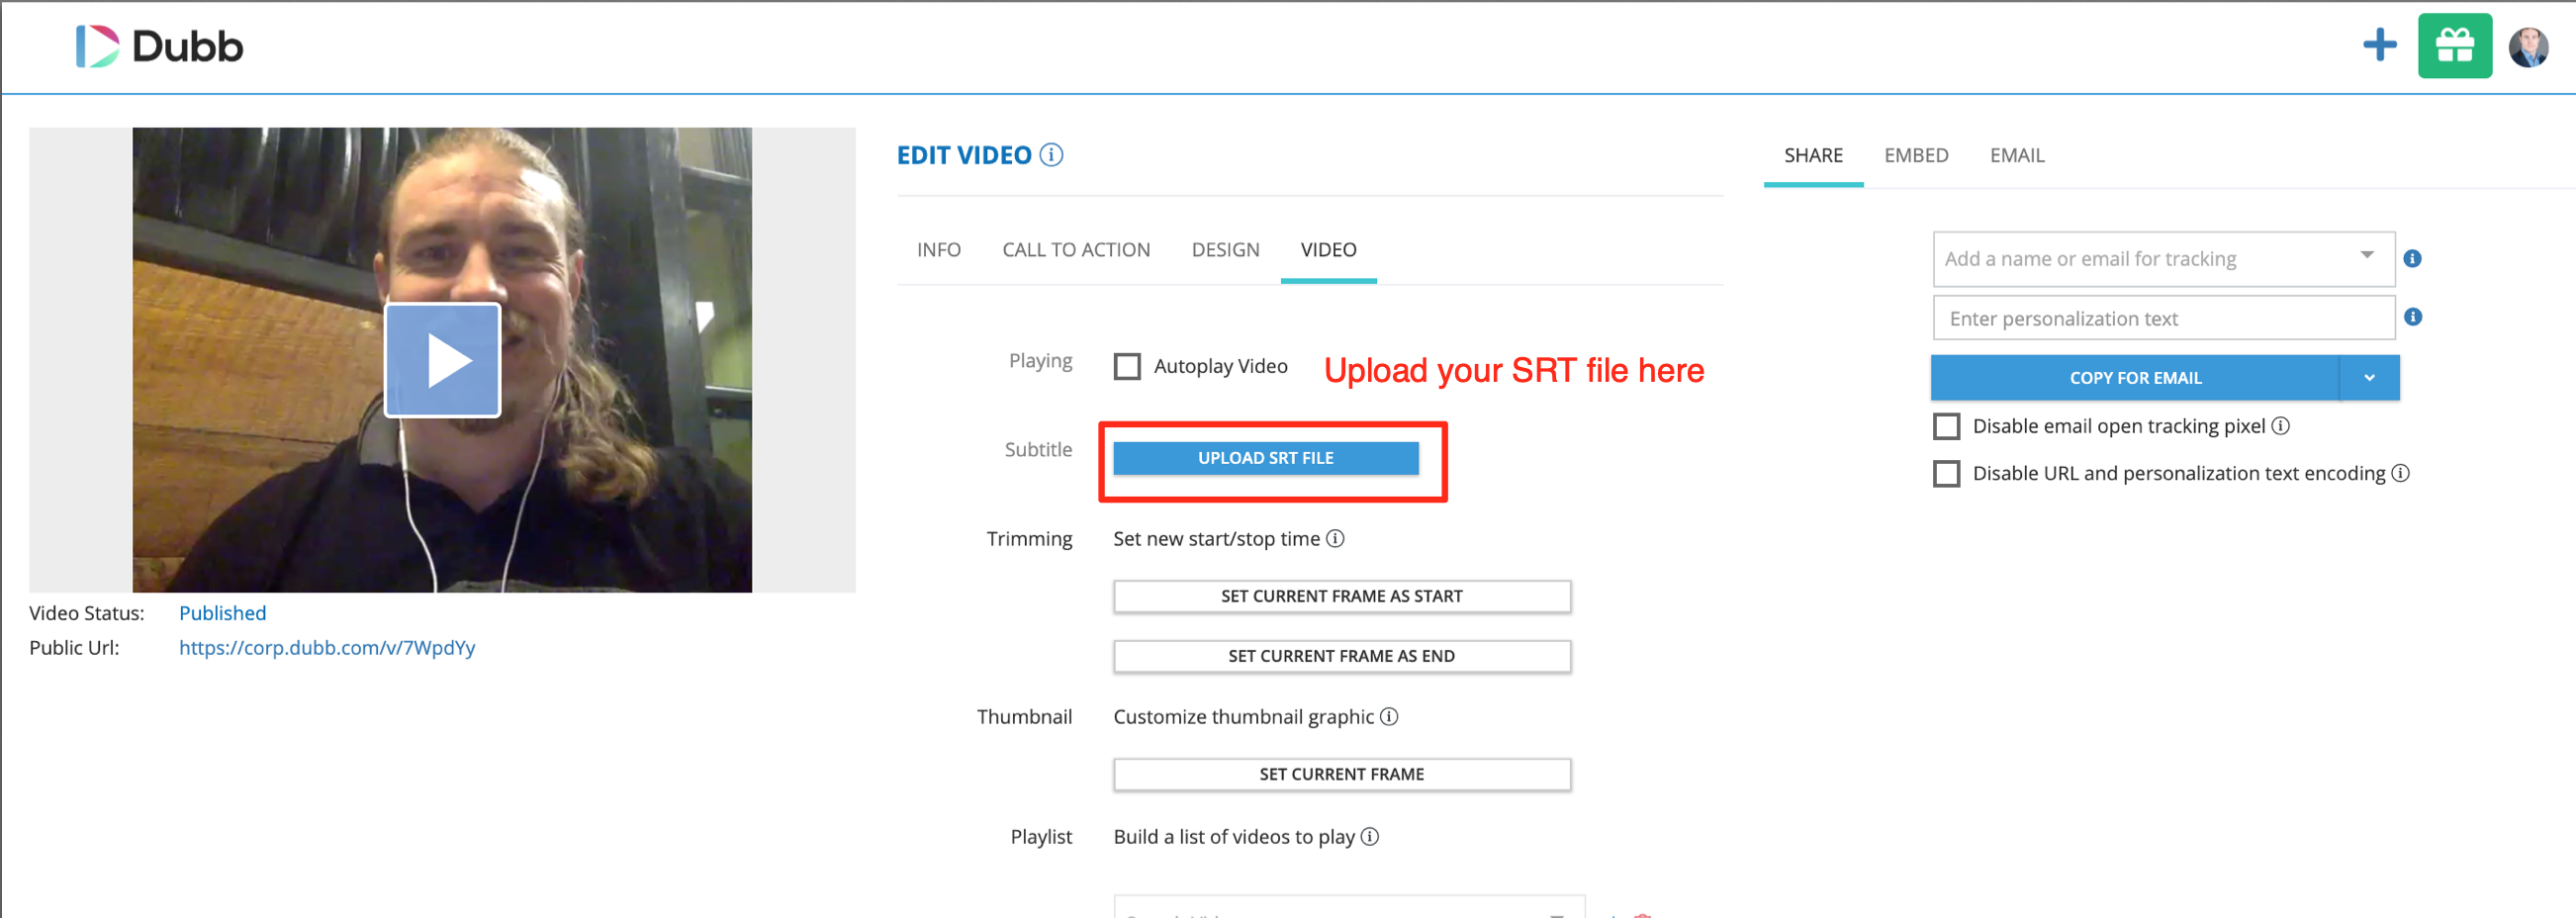Screen dimensions: 2576x918
Task: Click the Thumbnail label
Action: tap(1024, 717)
